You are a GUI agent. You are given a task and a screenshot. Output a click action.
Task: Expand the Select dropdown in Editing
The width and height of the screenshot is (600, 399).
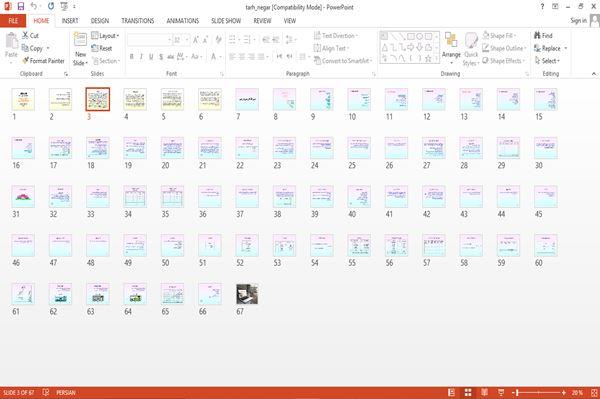[x=547, y=61]
